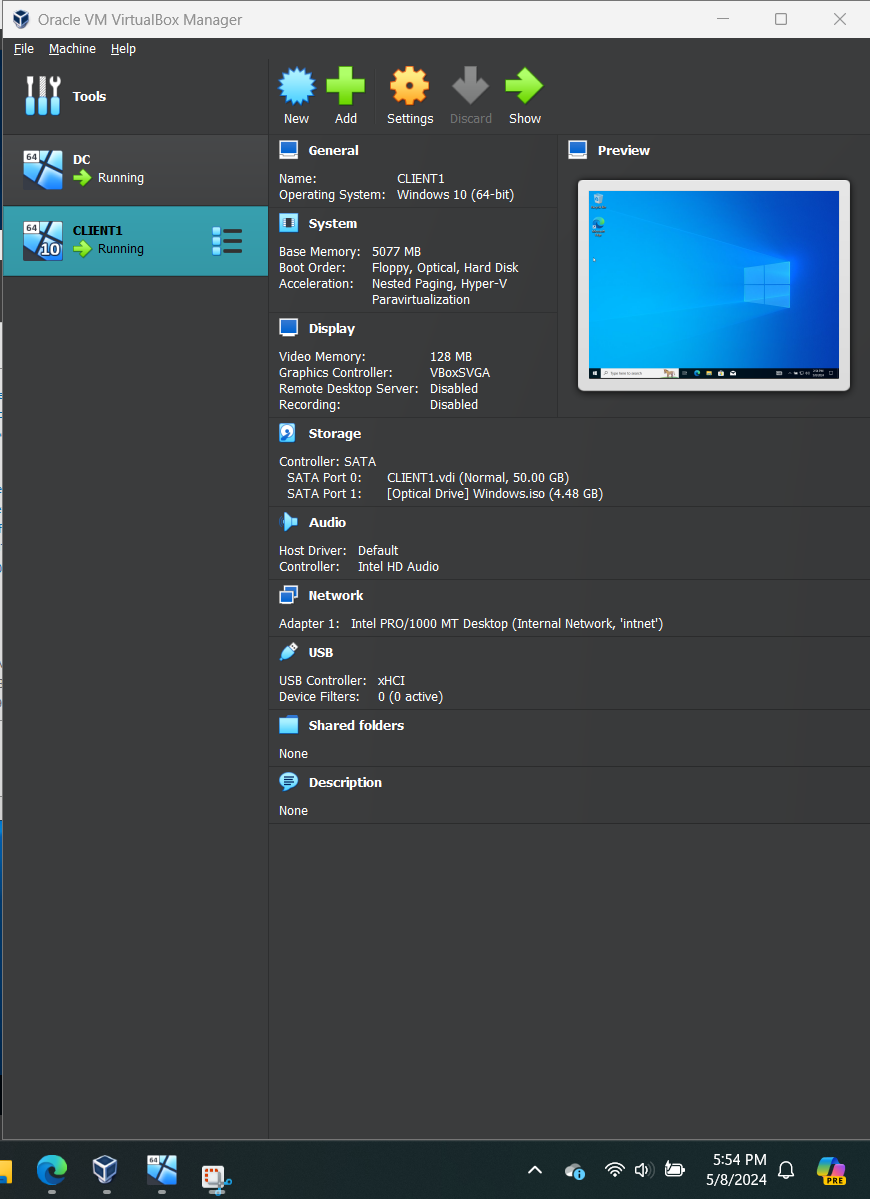Maximize the VirtualBox Manager window
The height and width of the screenshot is (1199, 870).
tap(781, 19)
